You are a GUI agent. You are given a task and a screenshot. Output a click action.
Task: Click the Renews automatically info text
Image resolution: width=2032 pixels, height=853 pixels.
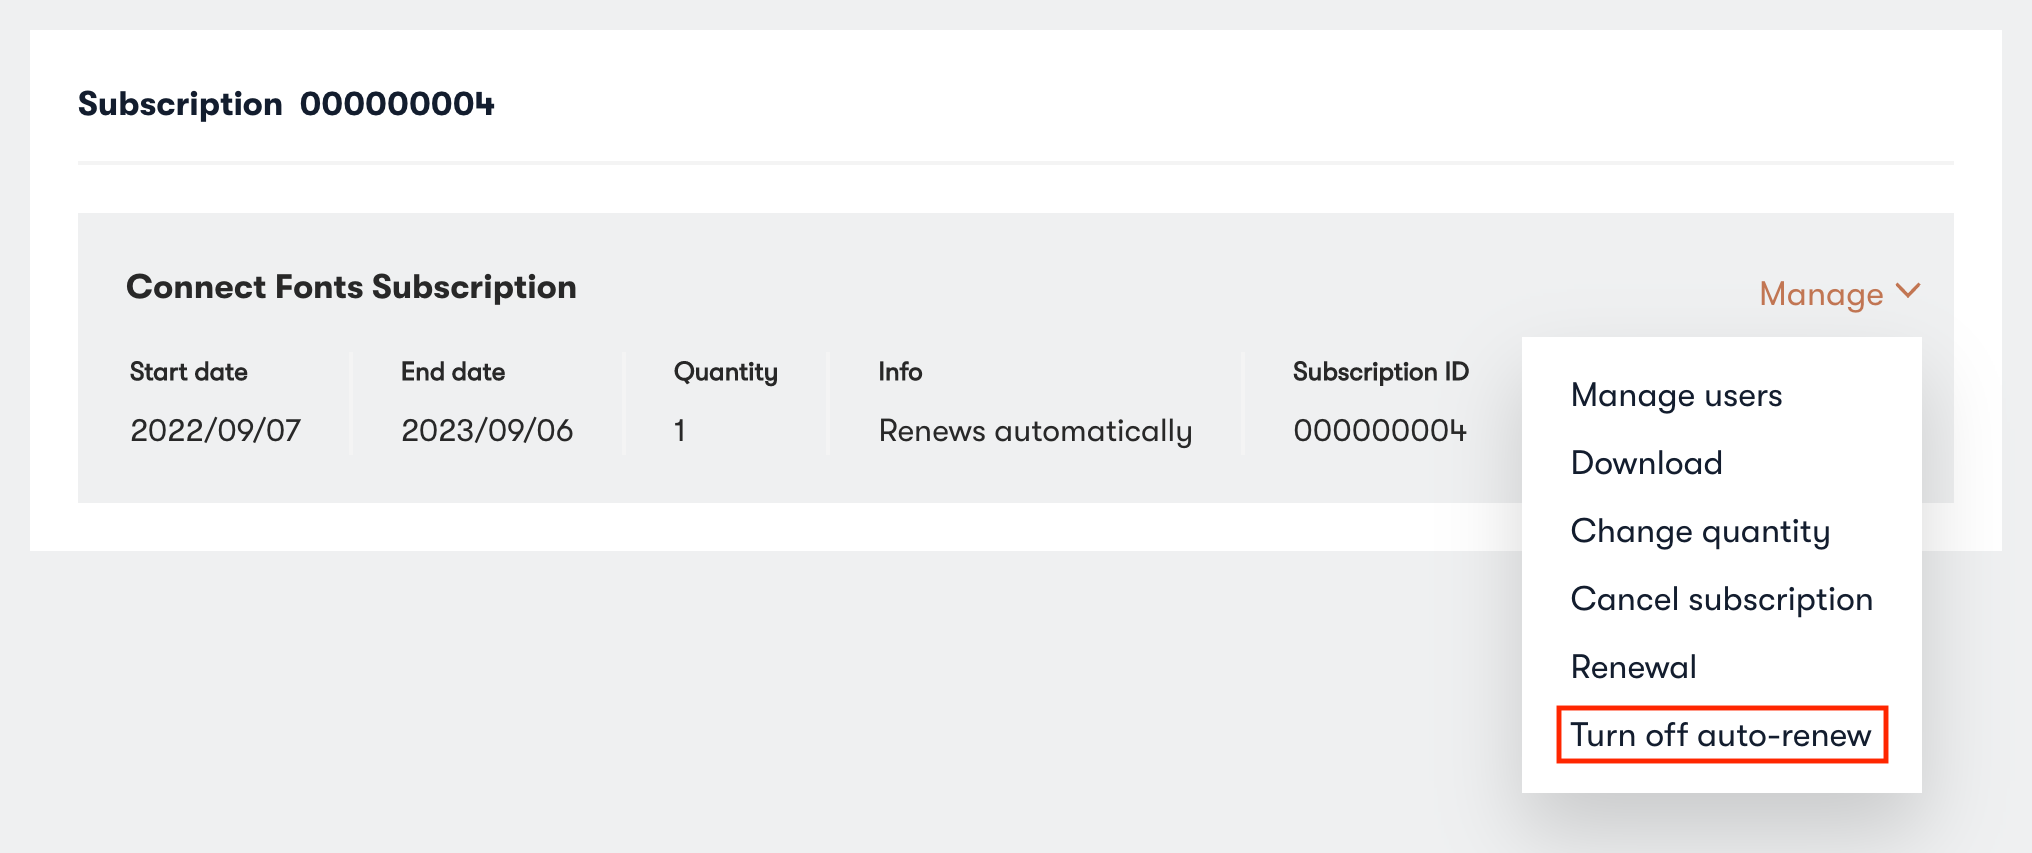[x=1035, y=432]
